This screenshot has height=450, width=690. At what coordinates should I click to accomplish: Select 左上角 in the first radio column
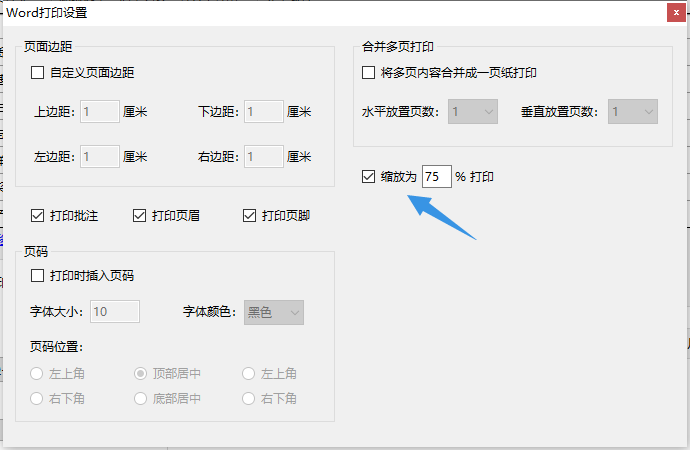coord(37,373)
